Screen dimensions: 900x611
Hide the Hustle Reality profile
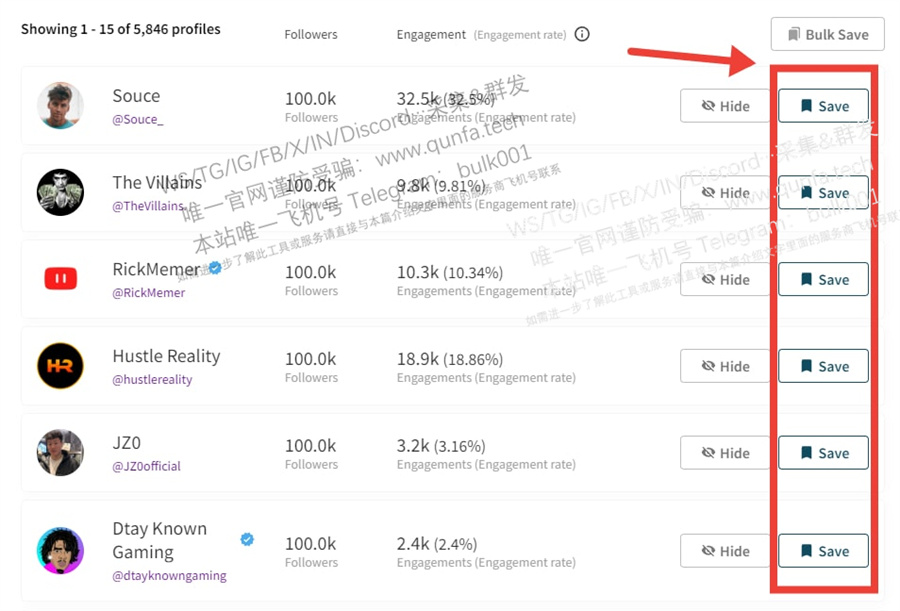point(725,366)
